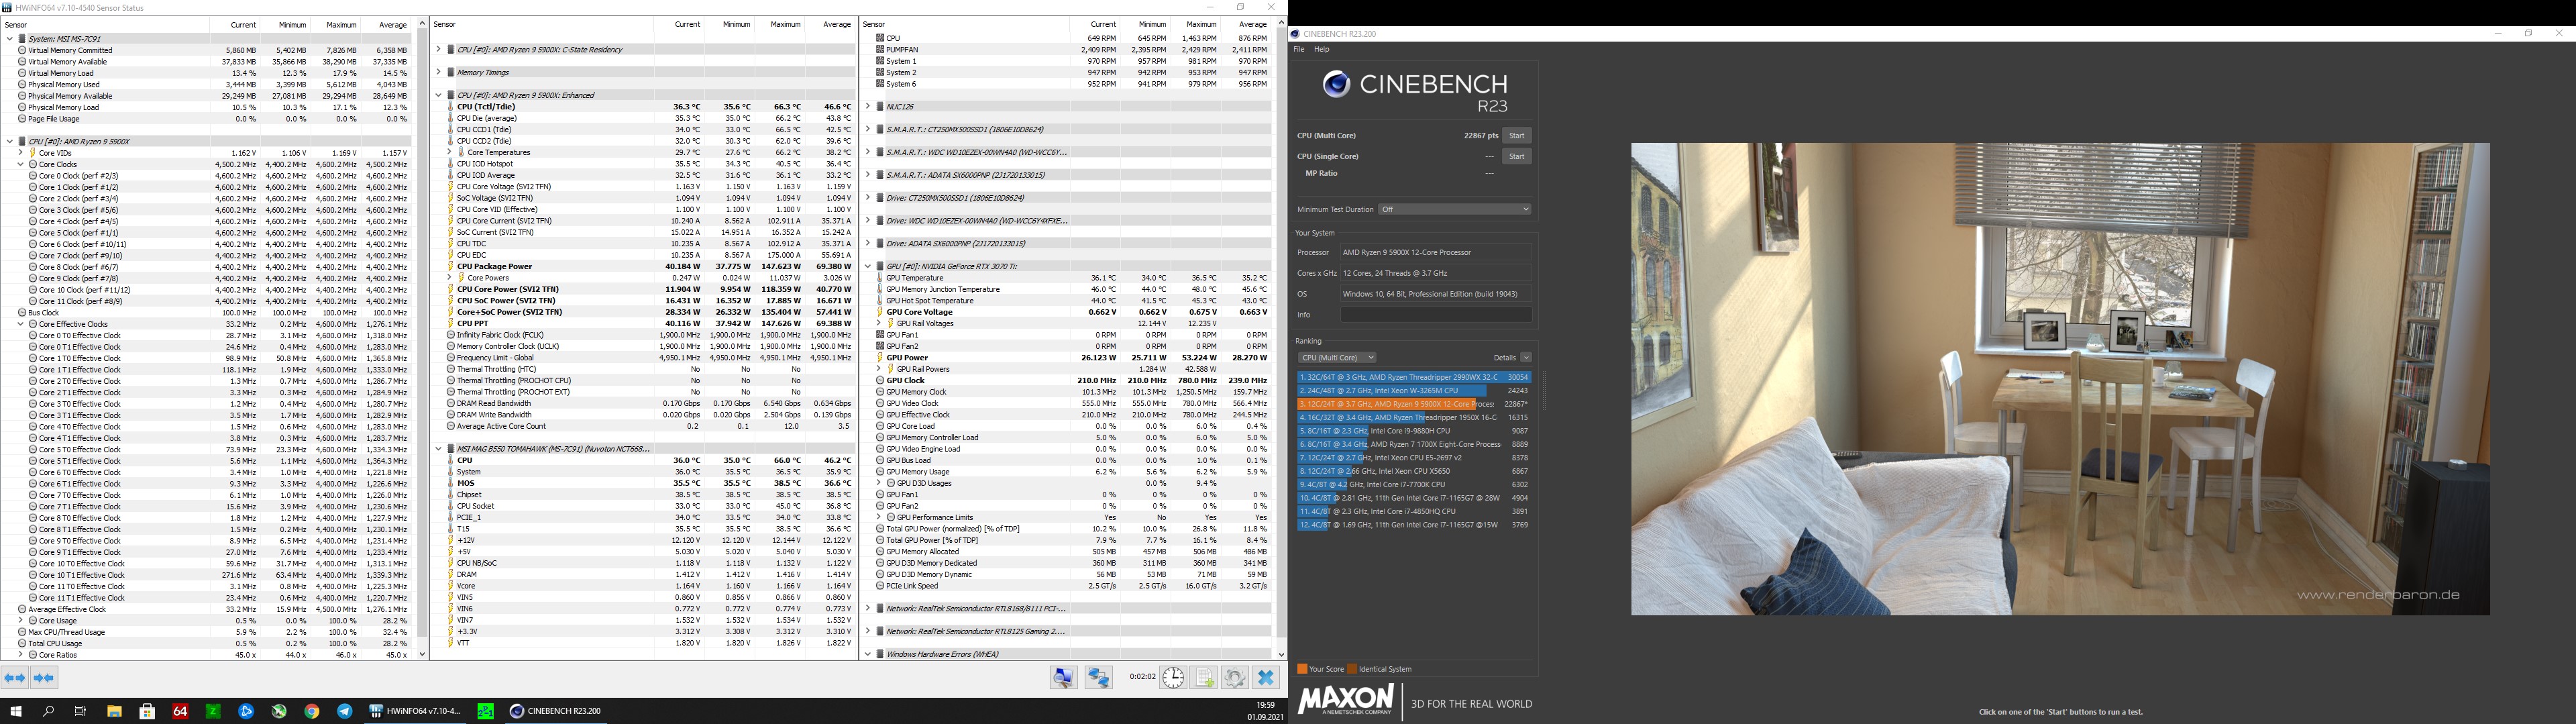Select the CPU (Tctl/Tdie) sensor row
Screen dimensions: 2576x724
(x=650, y=107)
